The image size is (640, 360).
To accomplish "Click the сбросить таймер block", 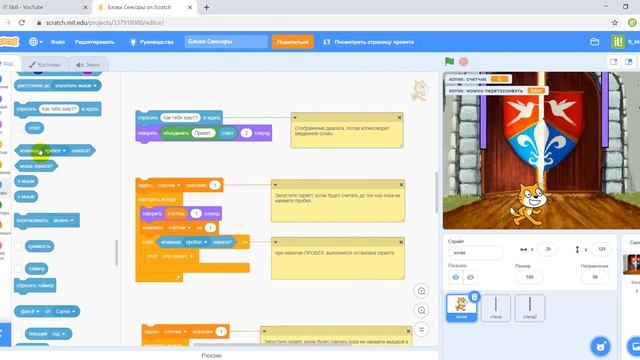I will [x=35, y=286].
